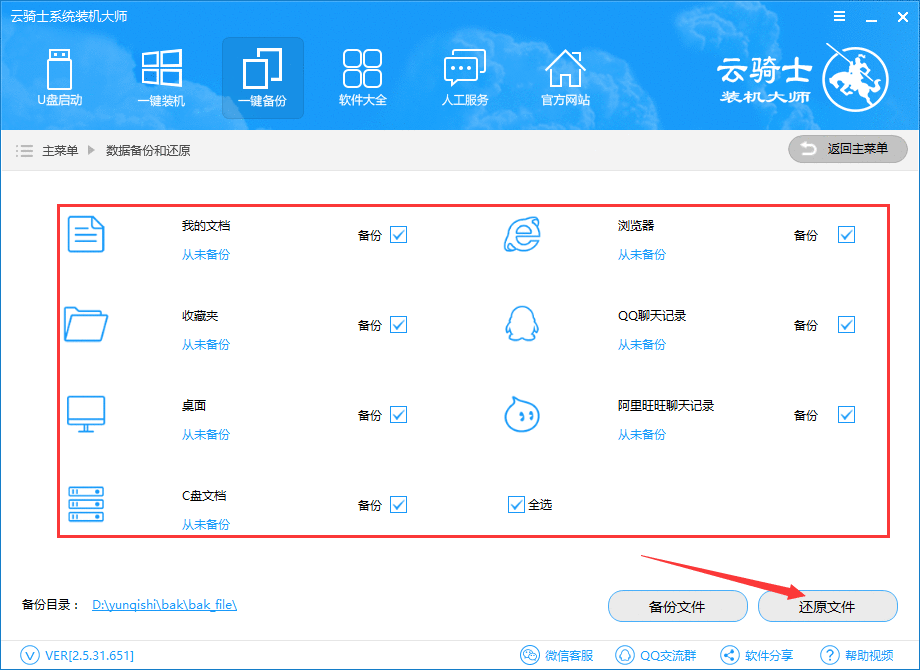This screenshot has height=670, width=920.
Task: Click the 还原文件 restore button
Action: click(x=828, y=606)
